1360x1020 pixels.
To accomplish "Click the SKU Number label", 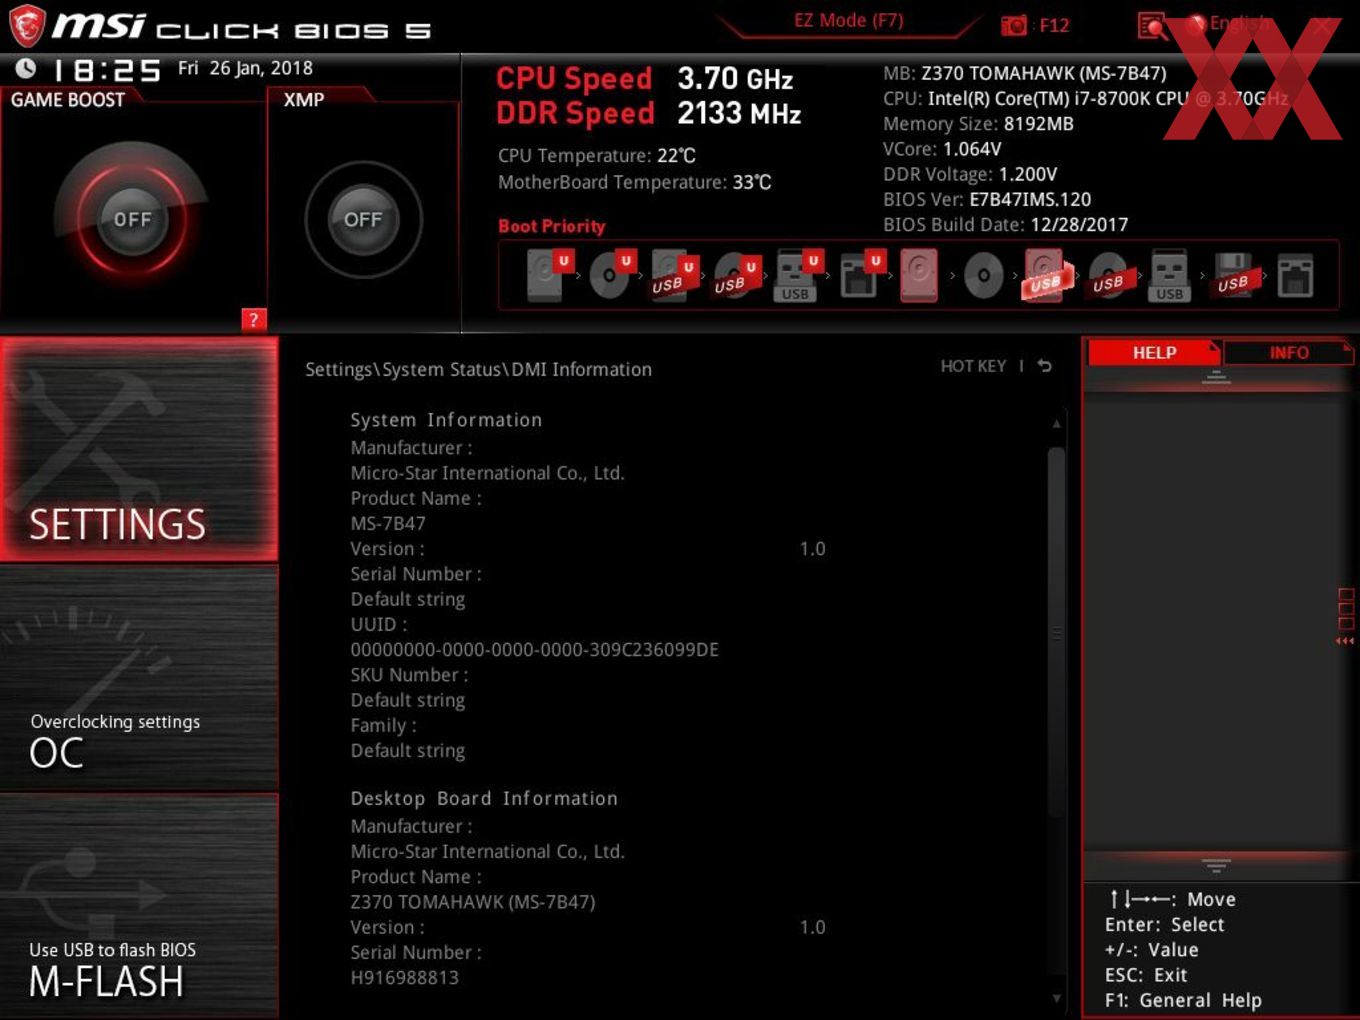I will pos(409,675).
